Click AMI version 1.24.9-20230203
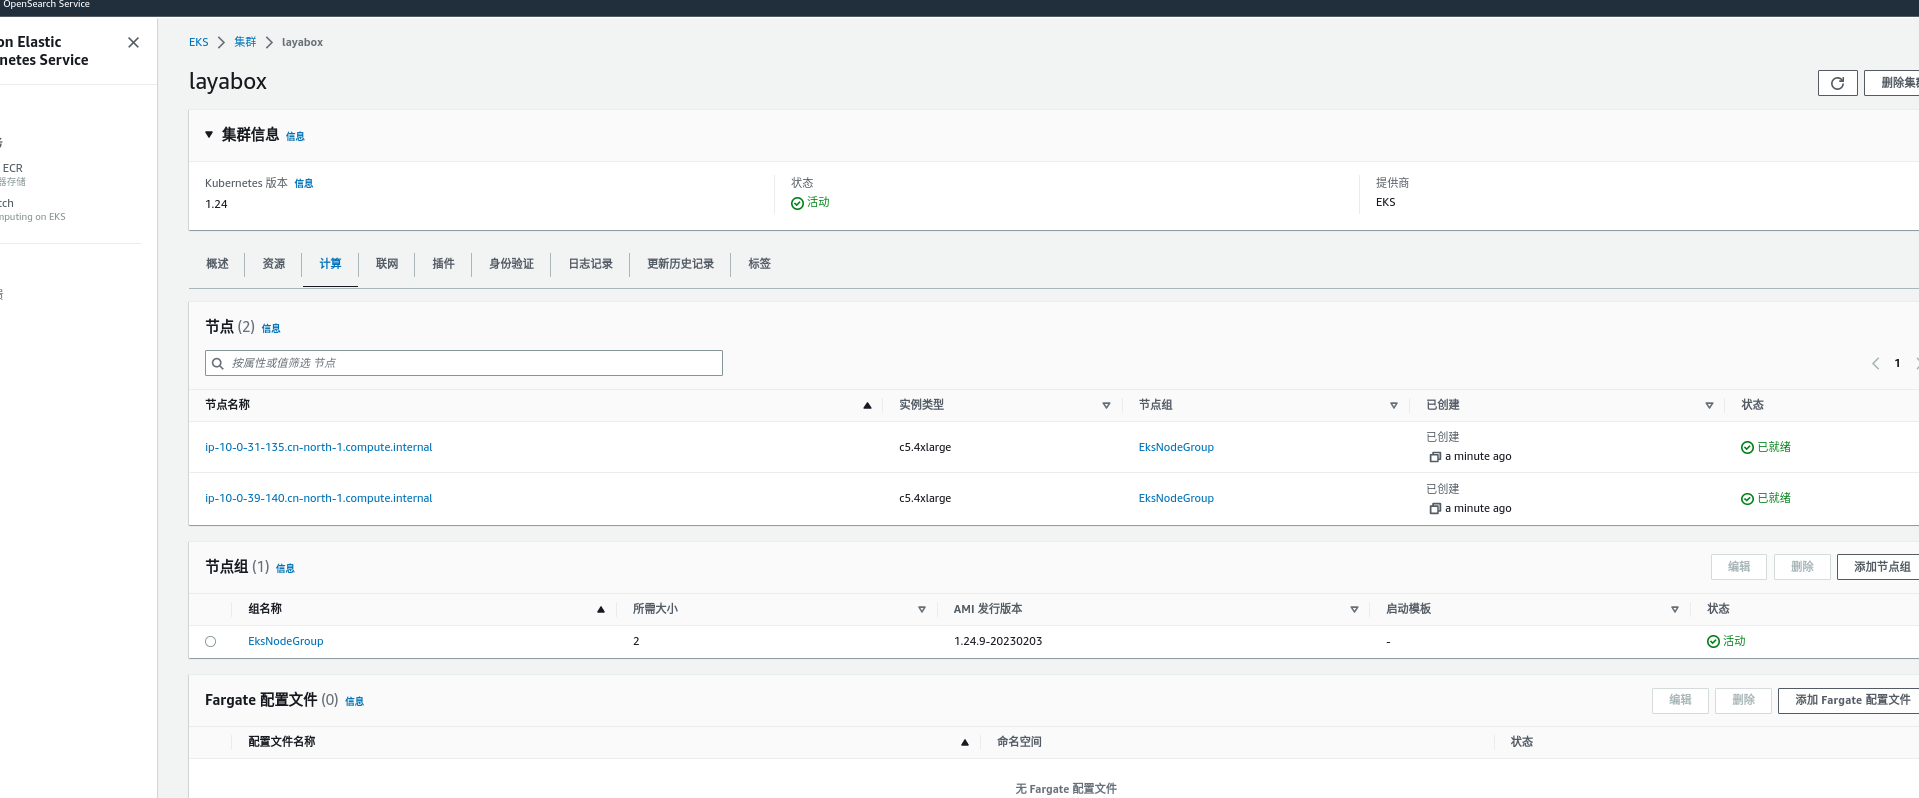The height and width of the screenshot is (798, 1919). (998, 641)
